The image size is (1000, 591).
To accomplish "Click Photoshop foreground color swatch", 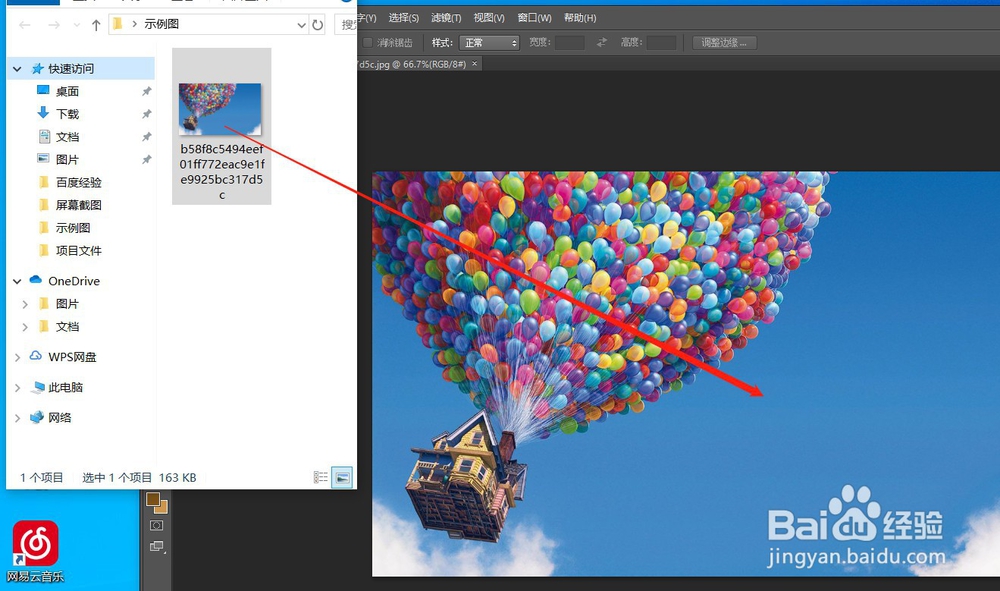I will coord(153,499).
